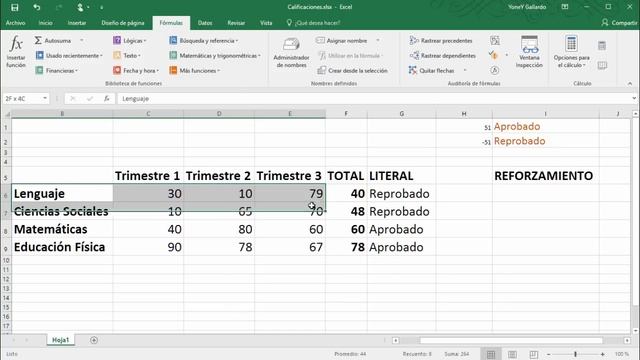Click Quitar flechas button
The image size is (640, 360).
[x=432, y=71]
